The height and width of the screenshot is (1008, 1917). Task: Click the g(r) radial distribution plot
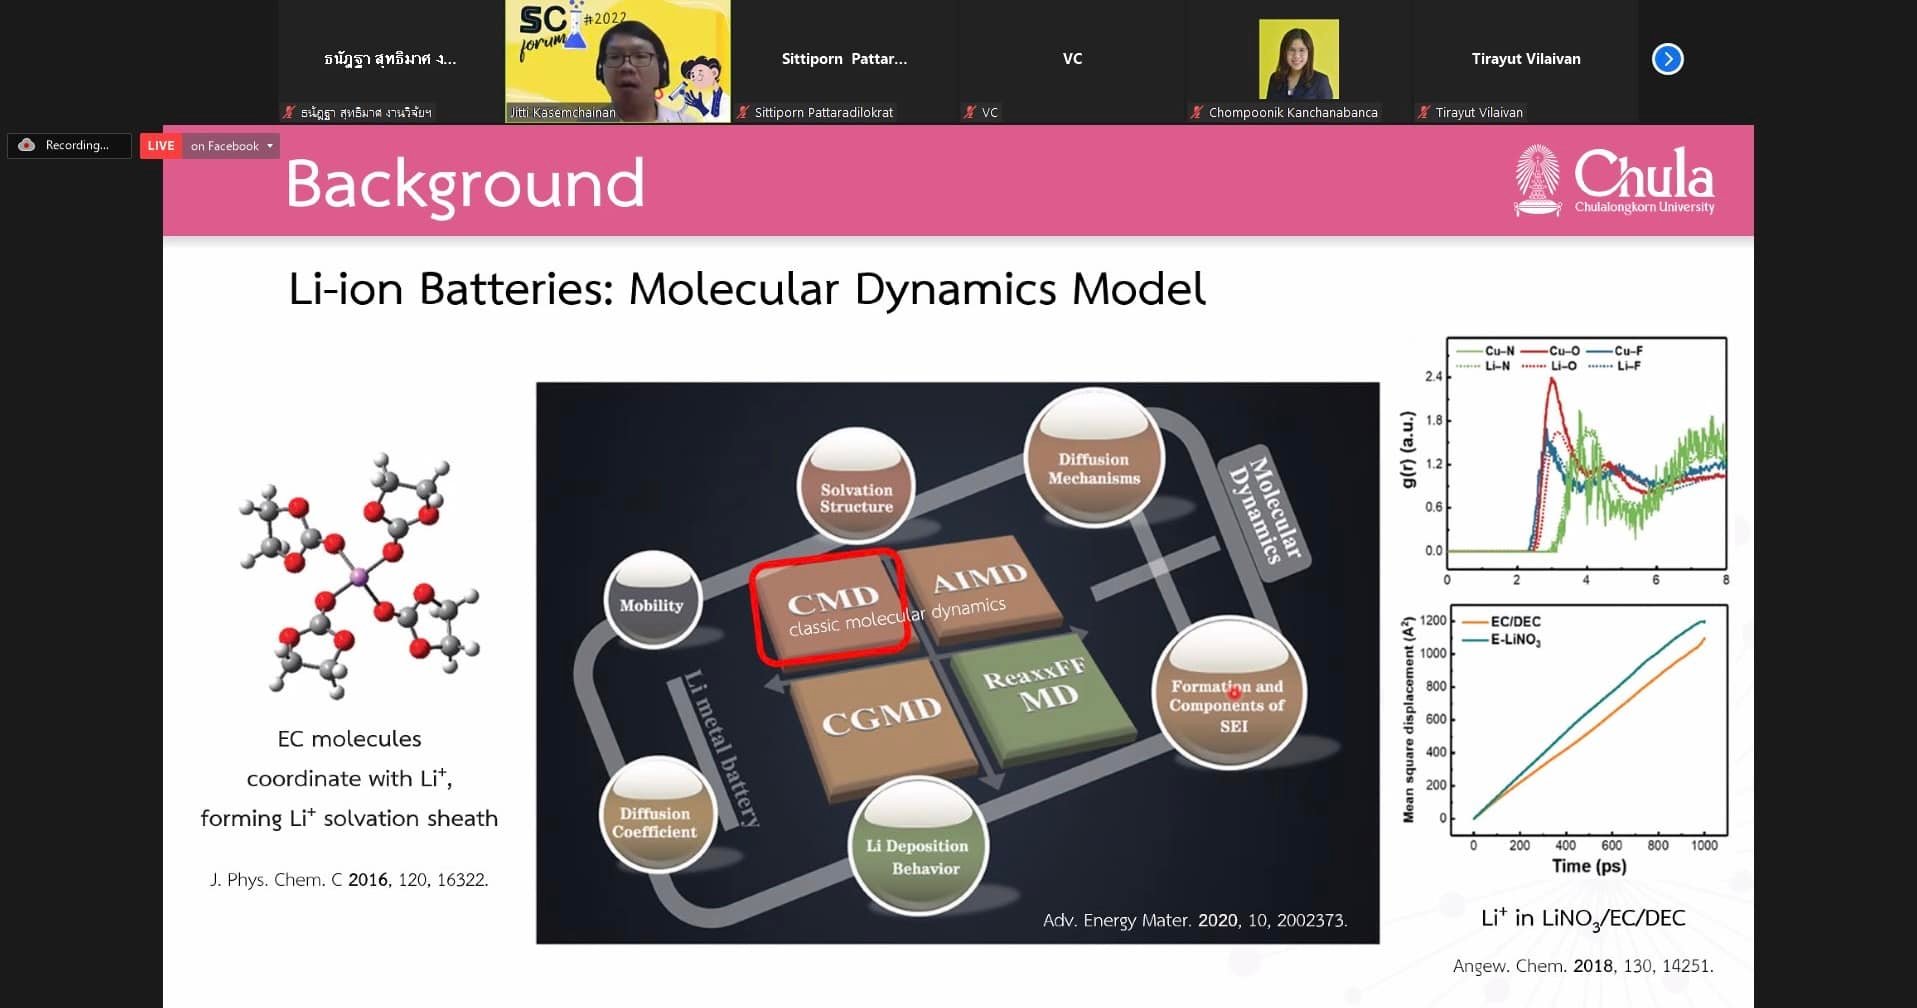point(1564,462)
